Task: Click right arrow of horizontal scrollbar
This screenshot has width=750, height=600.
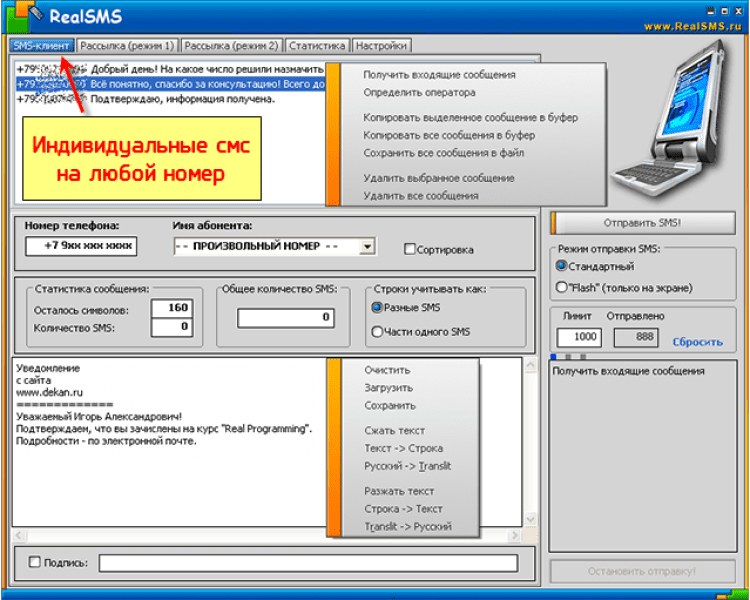Action: [515, 535]
